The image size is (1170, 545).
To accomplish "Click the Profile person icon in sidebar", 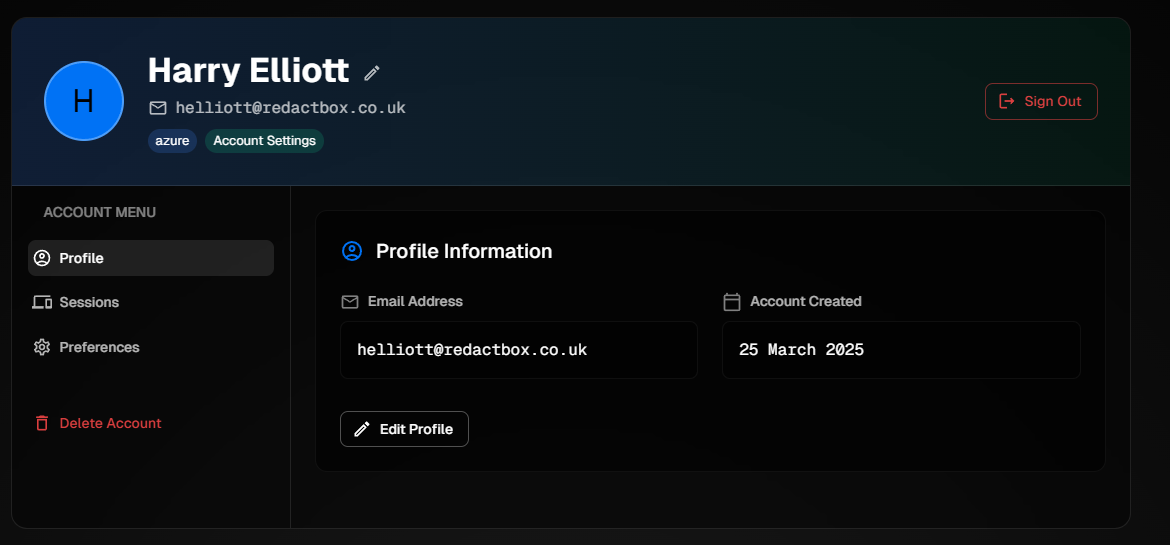I will [42, 258].
